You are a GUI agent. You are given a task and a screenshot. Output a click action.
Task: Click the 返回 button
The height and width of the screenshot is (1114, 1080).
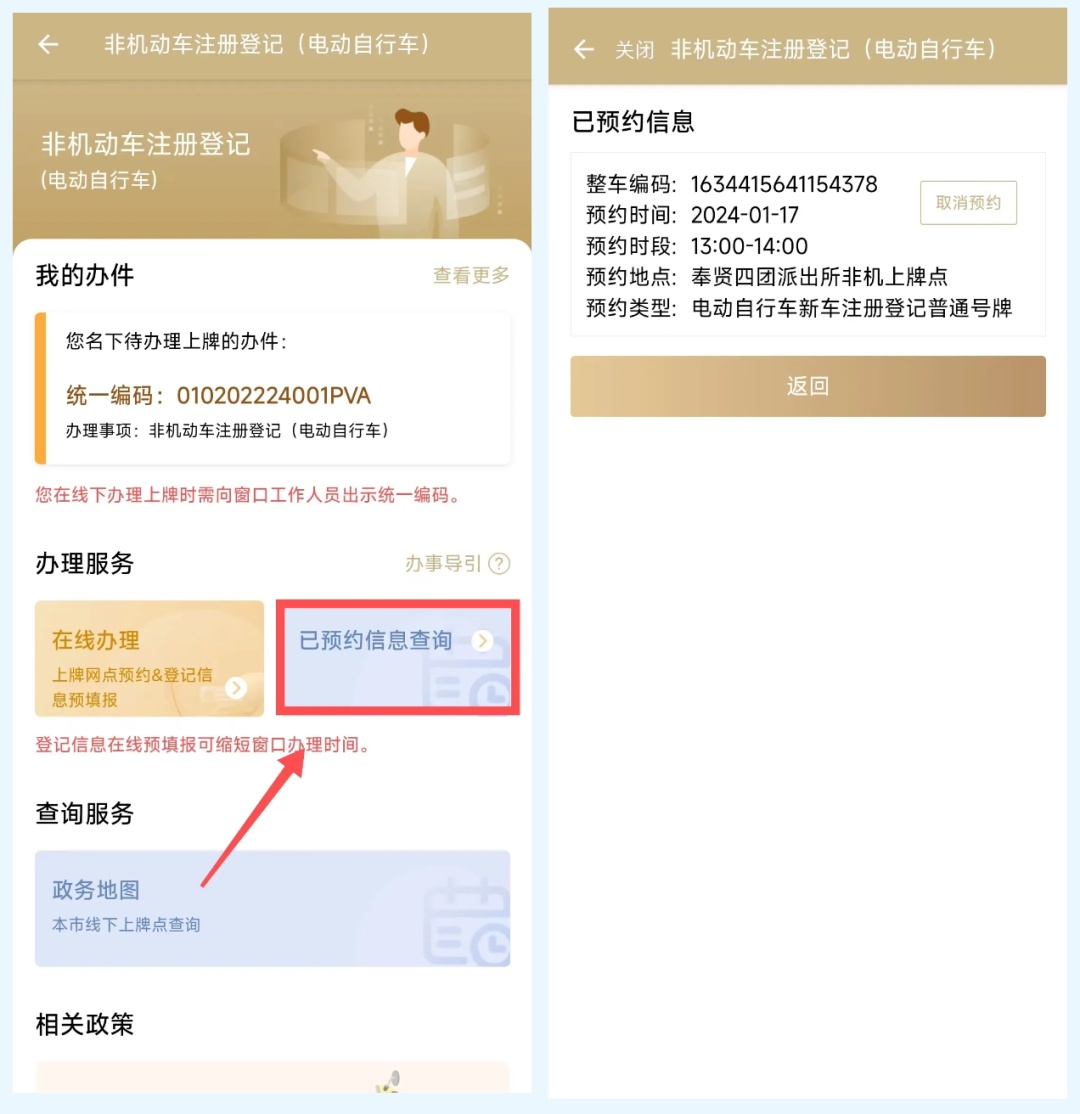coord(808,386)
